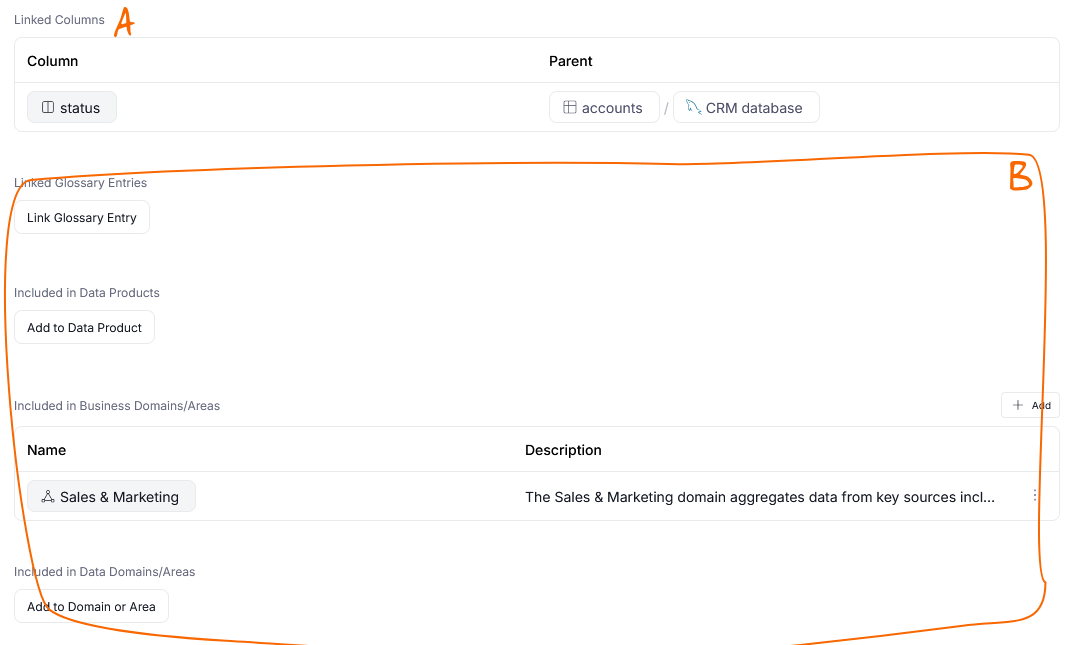Click the database icon beside CRM database
Screen dimensions: 1072x645
pos(693,108)
